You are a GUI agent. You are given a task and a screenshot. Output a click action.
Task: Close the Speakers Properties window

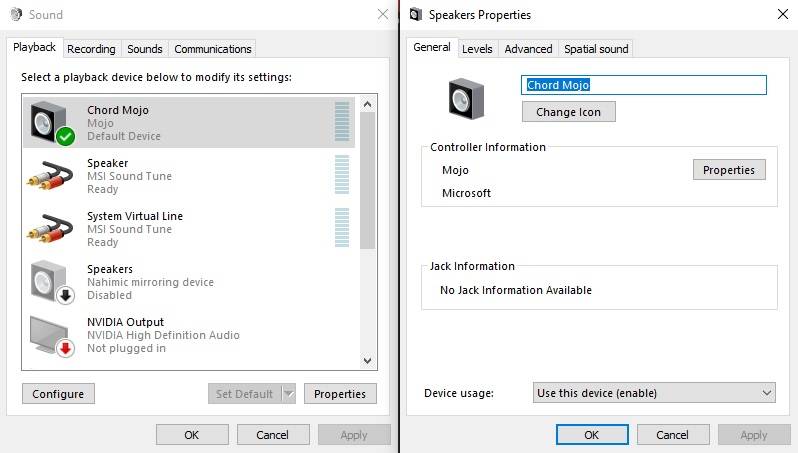[x=783, y=14]
